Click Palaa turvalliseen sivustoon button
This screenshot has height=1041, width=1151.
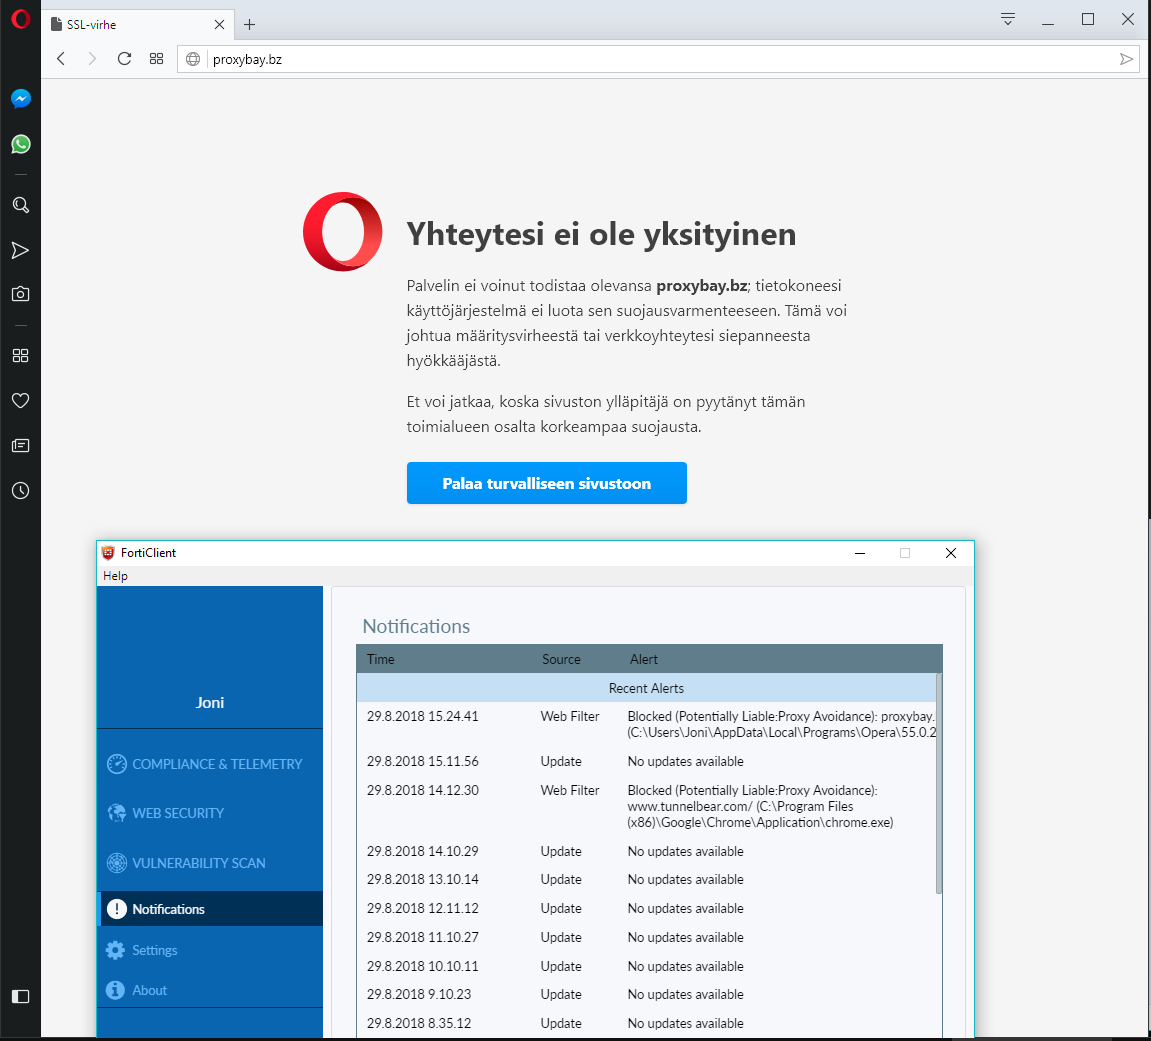pyautogui.click(x=547, y=483)
